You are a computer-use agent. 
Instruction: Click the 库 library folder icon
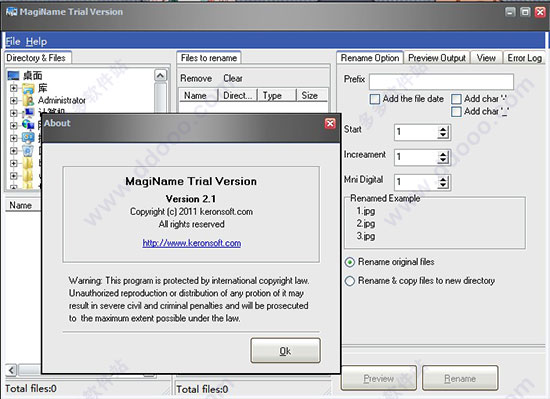tap(28, 88)
